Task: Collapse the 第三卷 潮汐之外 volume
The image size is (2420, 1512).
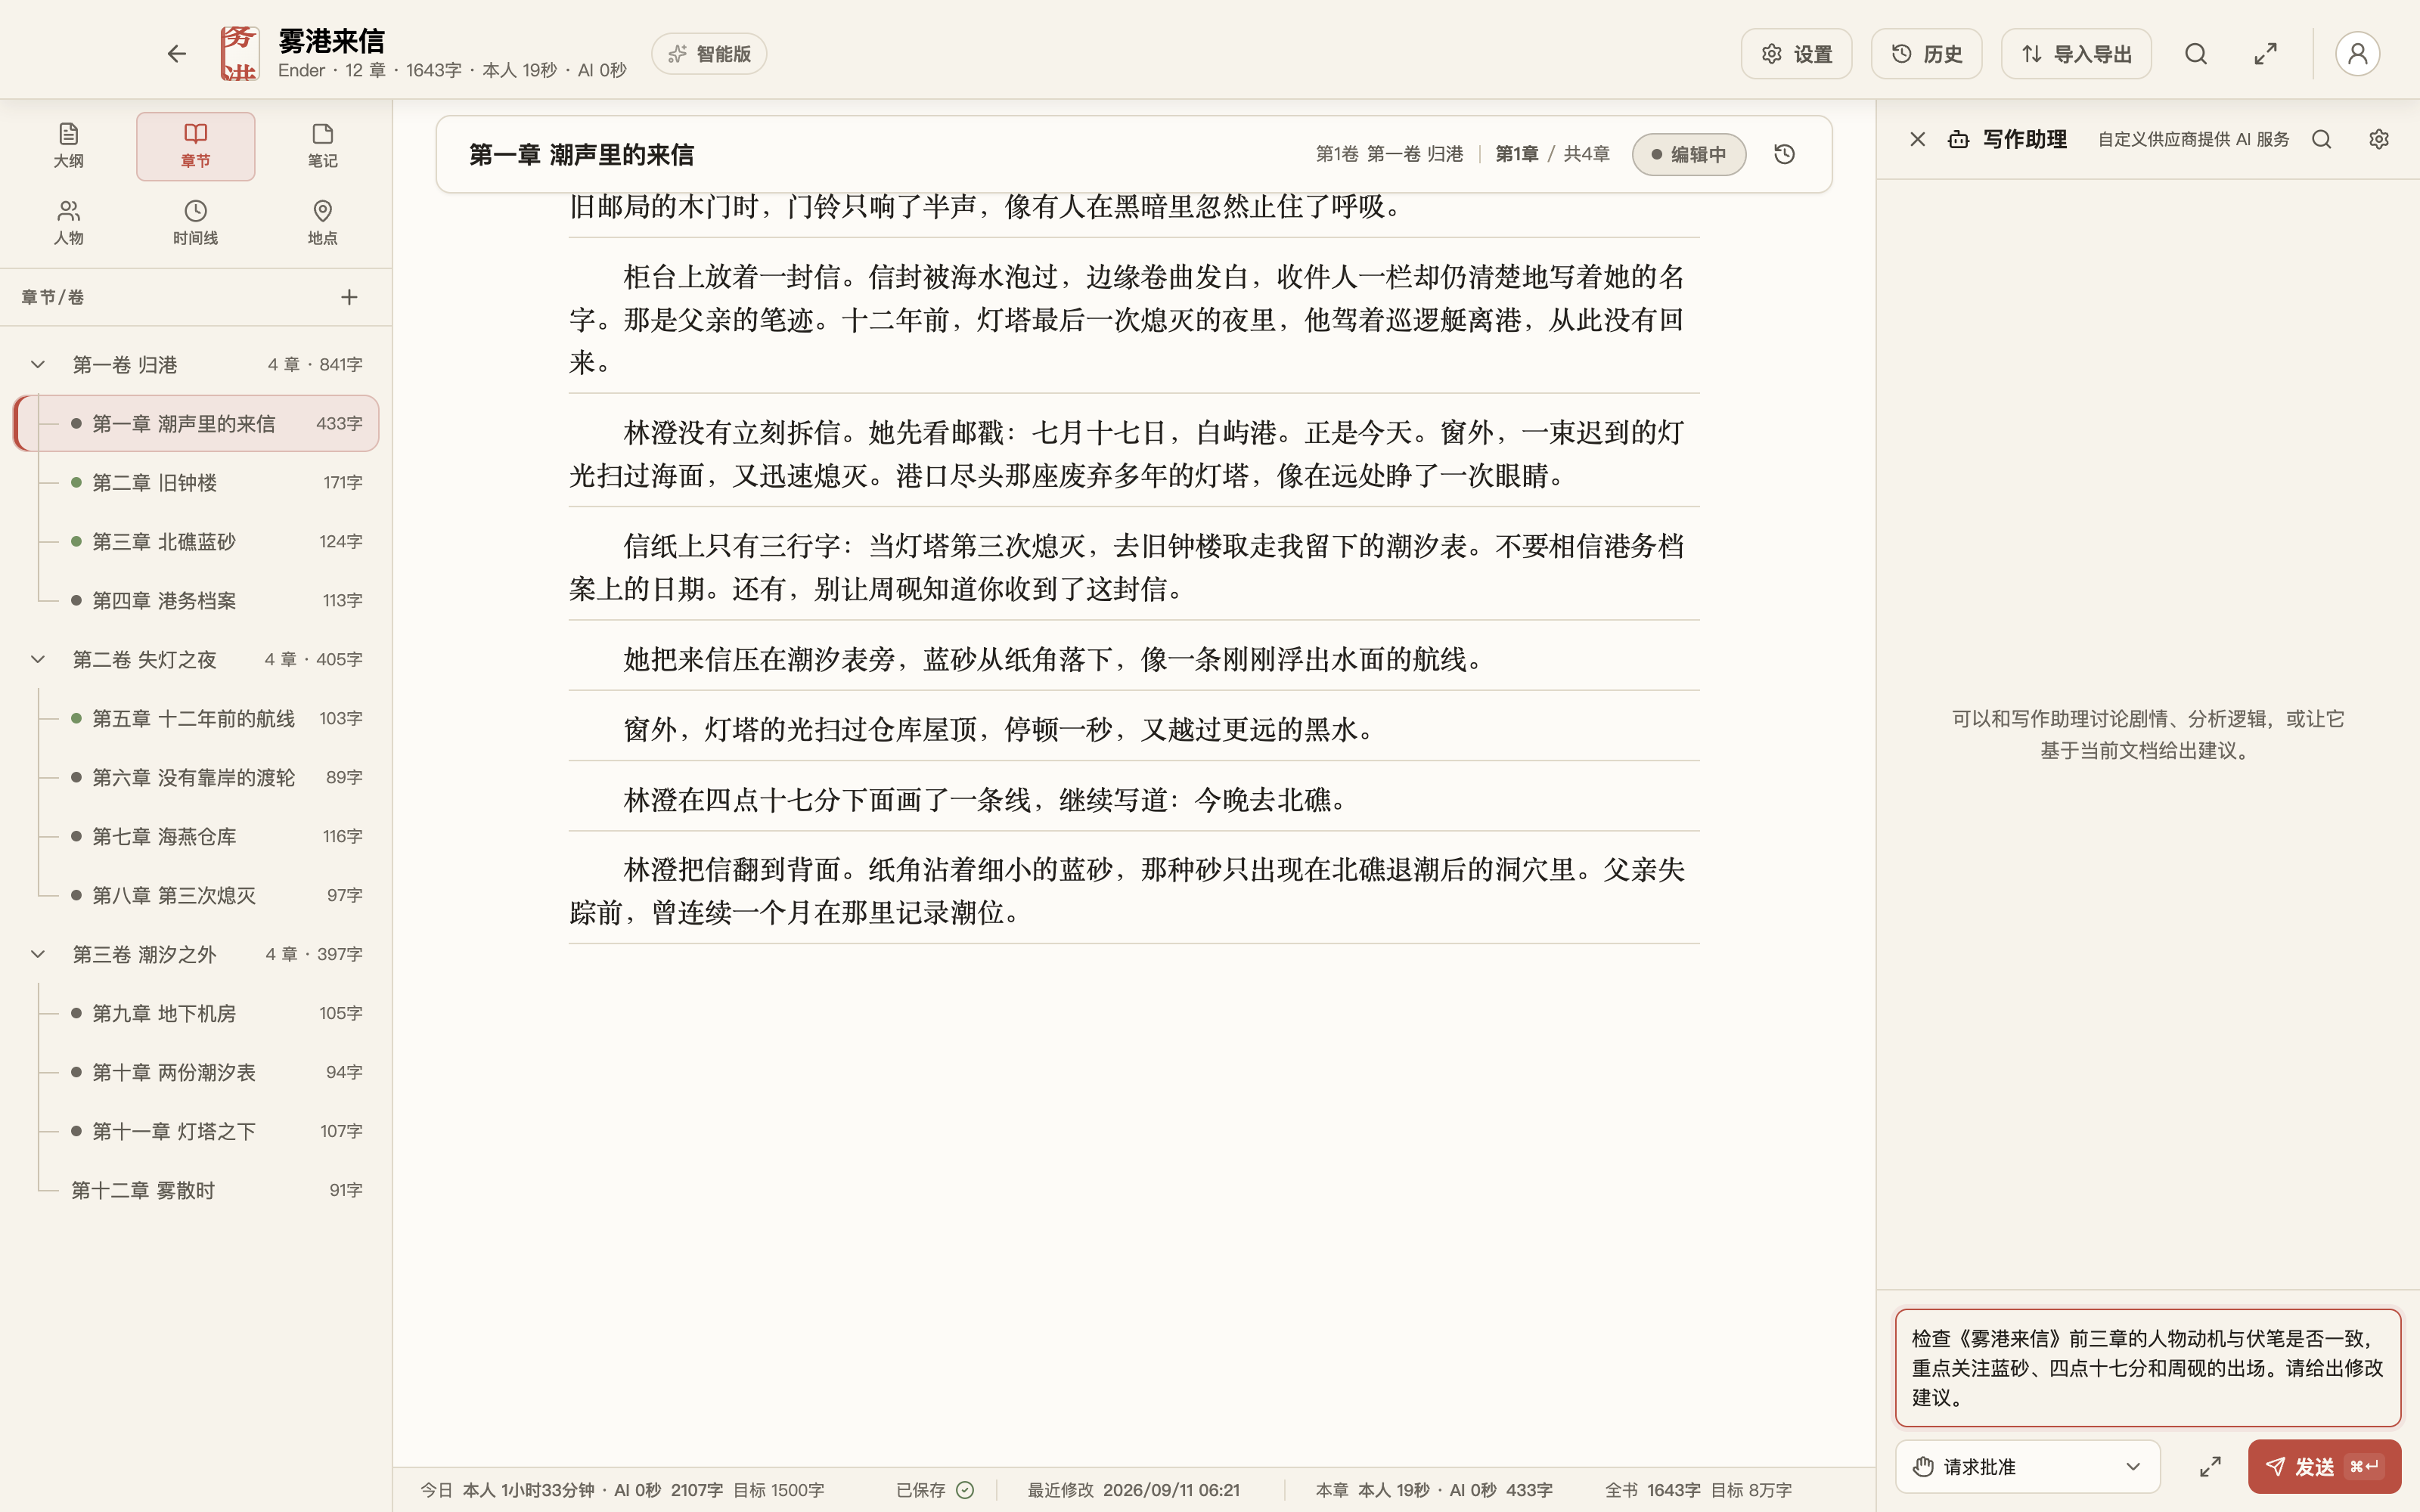Action: pos(38,955)
